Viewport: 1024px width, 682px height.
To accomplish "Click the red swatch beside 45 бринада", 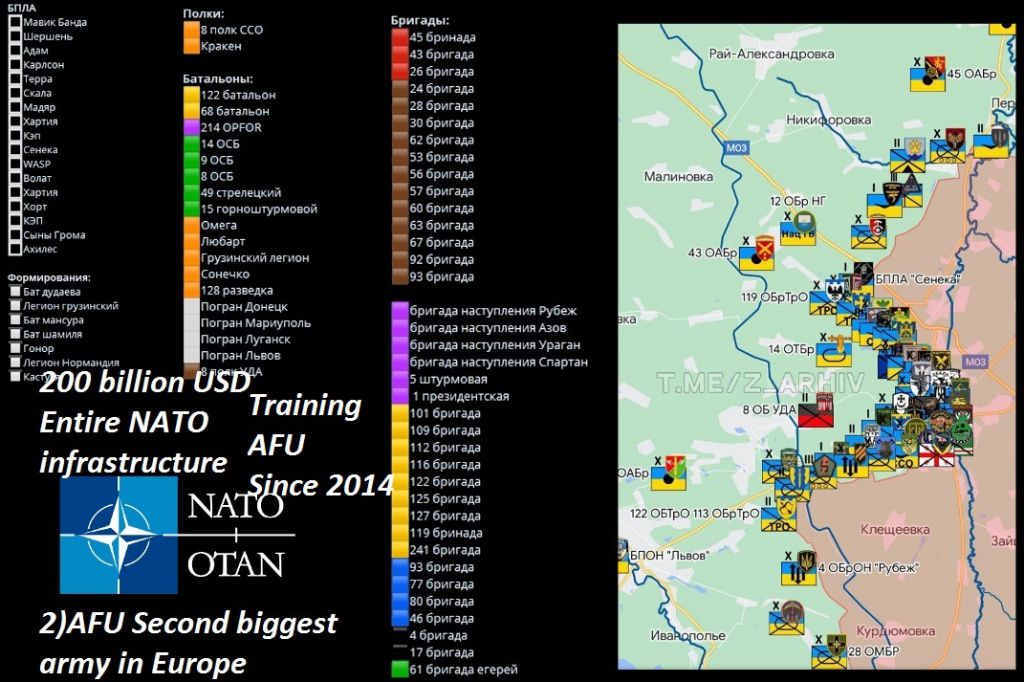I will click(x=400, y=37).
